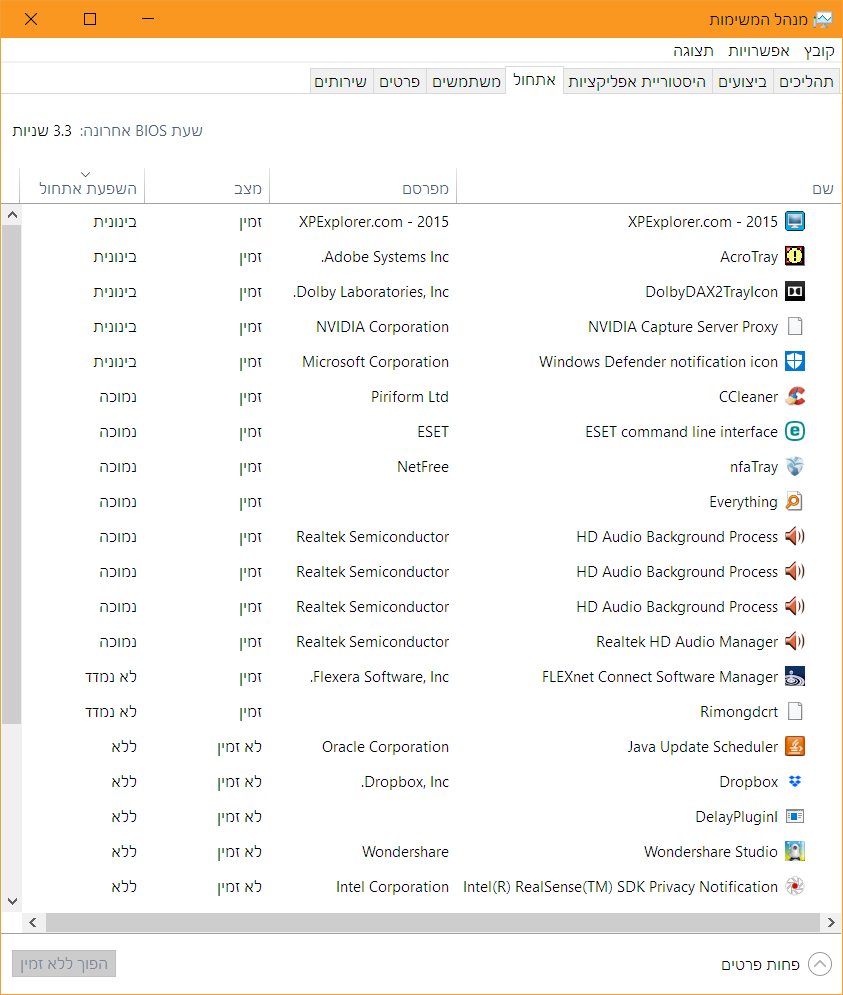Click the NVIDIA Capture Server Proxy file icon

click(795, 326)
